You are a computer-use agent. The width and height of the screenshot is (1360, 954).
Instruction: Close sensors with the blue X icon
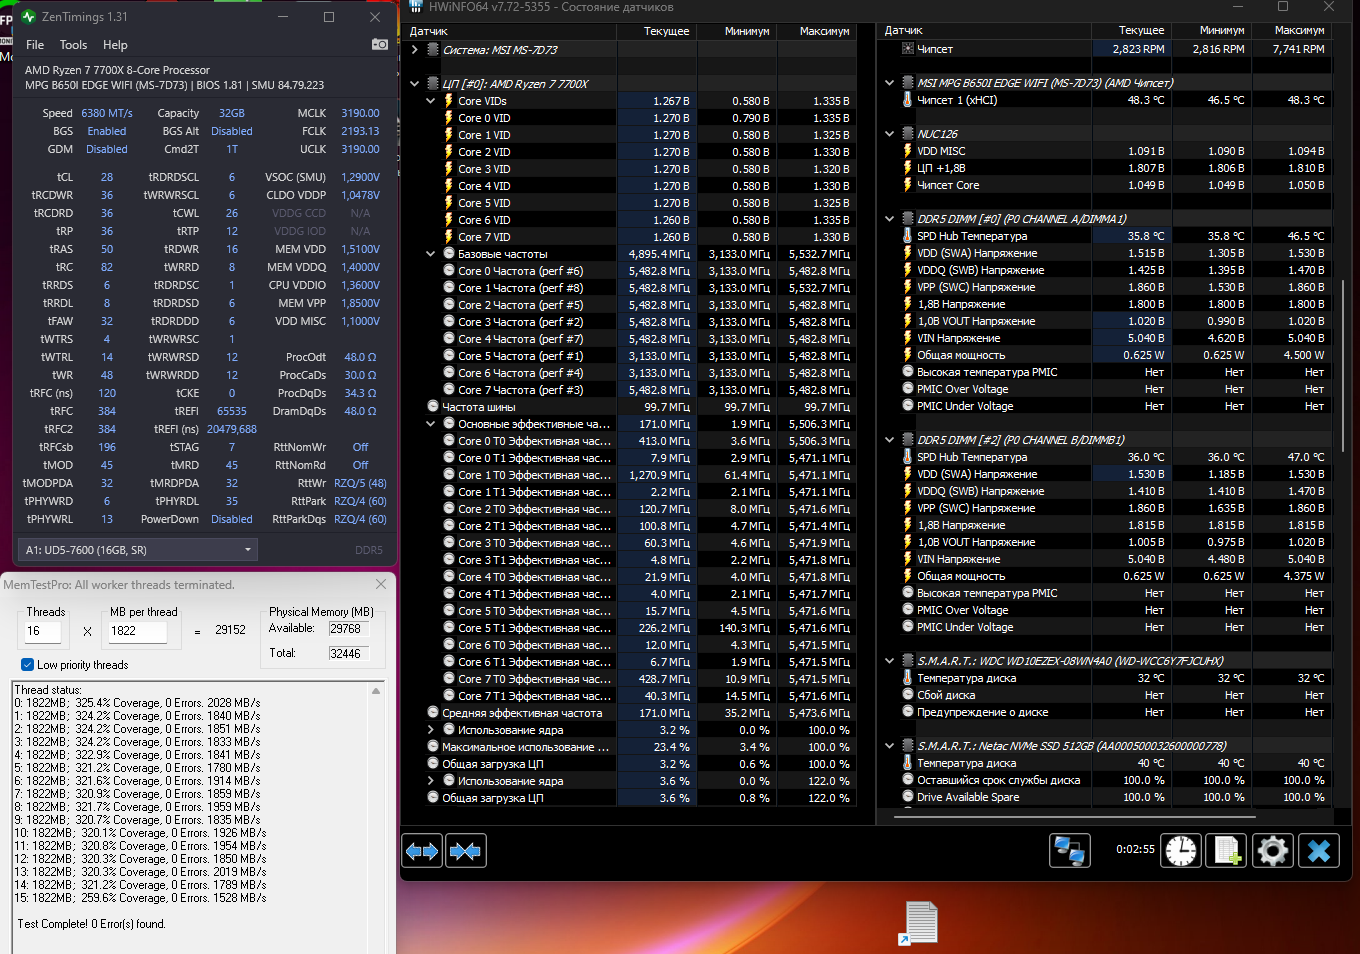(1319, 851)
